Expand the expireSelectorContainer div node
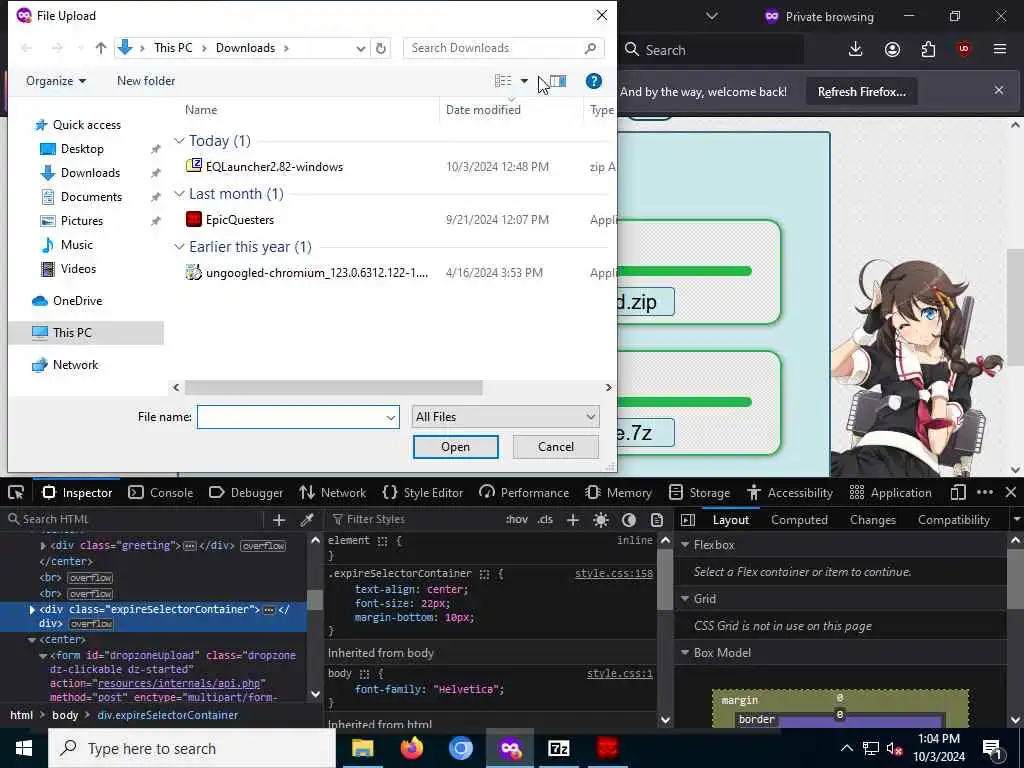The height and width of the screenshot is (768, 1024). (32, 609)
